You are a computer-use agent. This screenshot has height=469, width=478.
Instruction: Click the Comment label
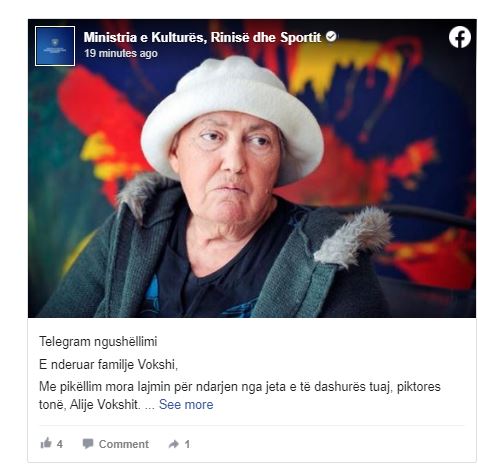pos(124,444)
